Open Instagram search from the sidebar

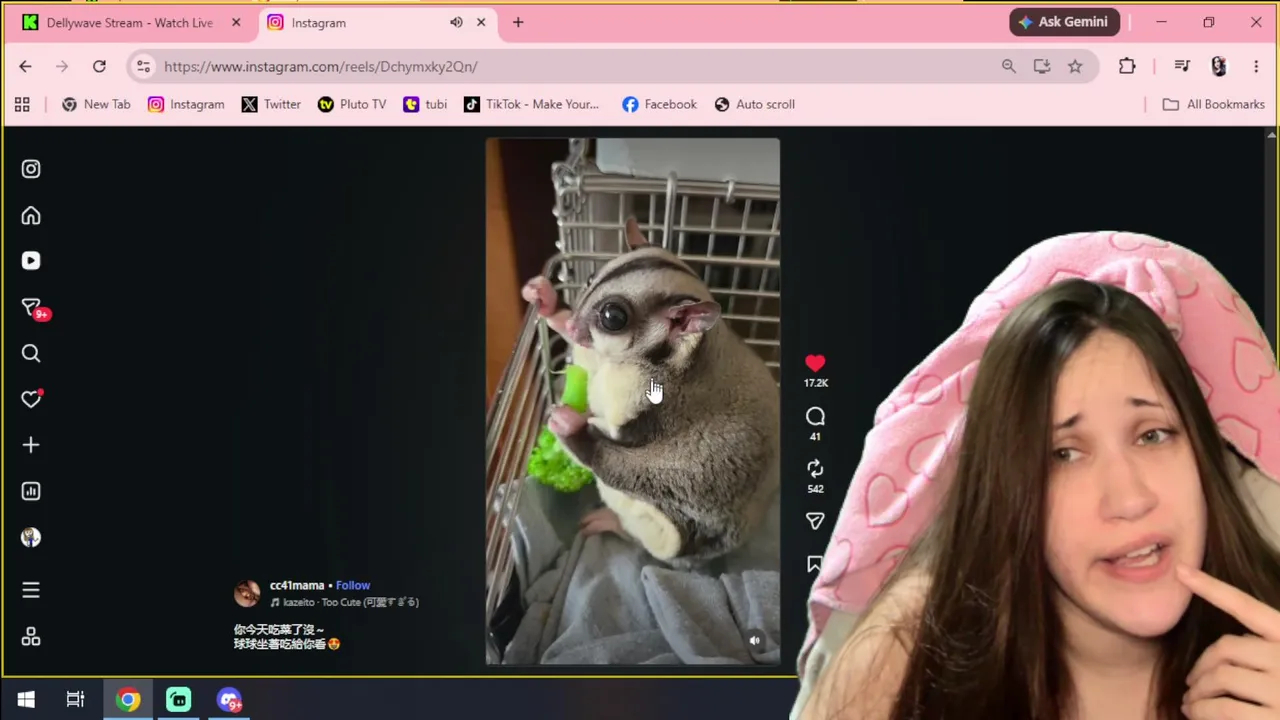pos(31,353)
